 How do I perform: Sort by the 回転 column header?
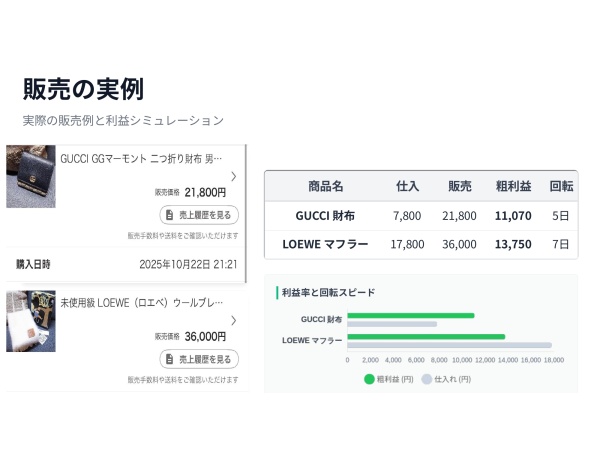point(561,186)
